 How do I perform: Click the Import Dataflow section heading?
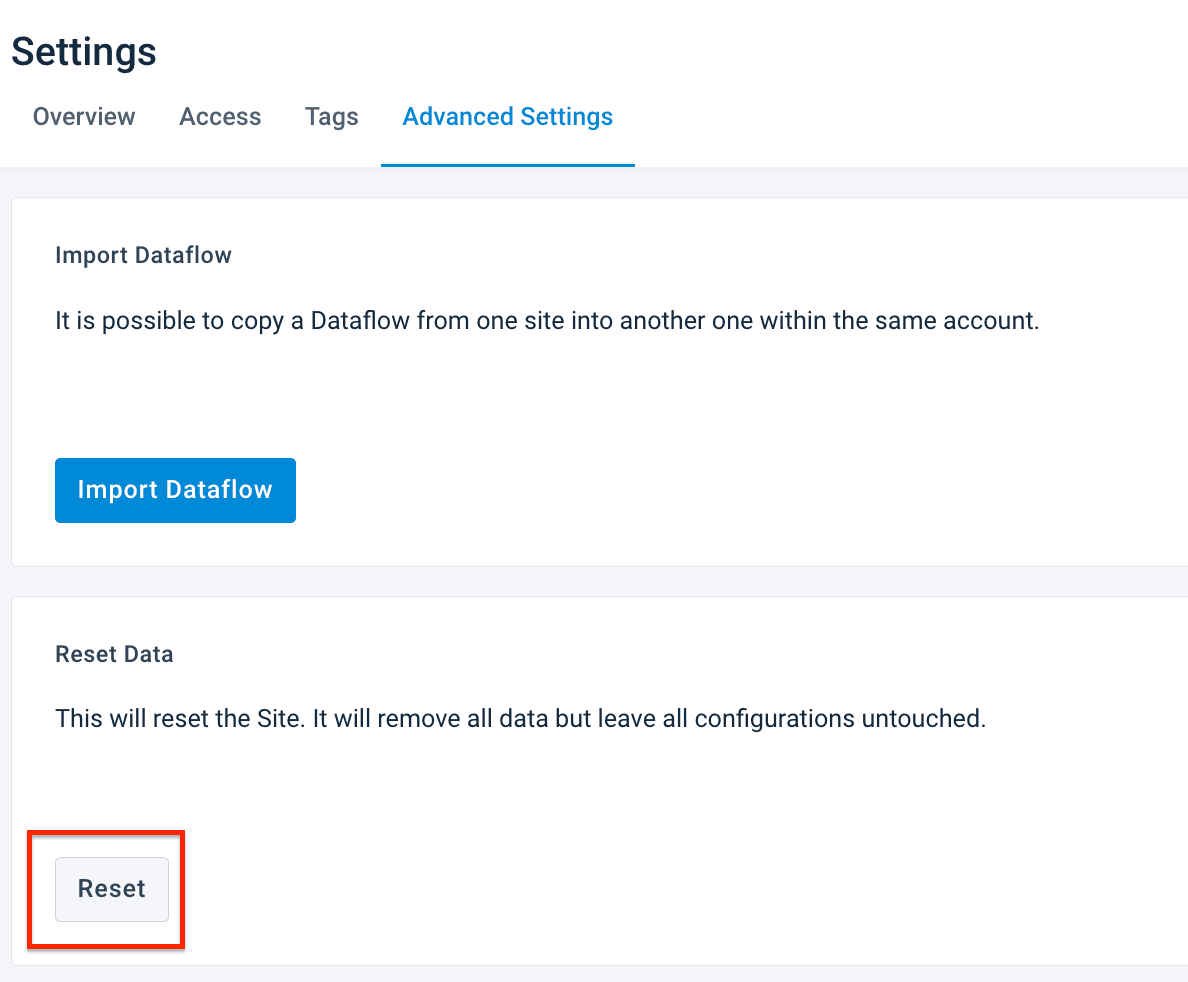(x=143, y=255)
